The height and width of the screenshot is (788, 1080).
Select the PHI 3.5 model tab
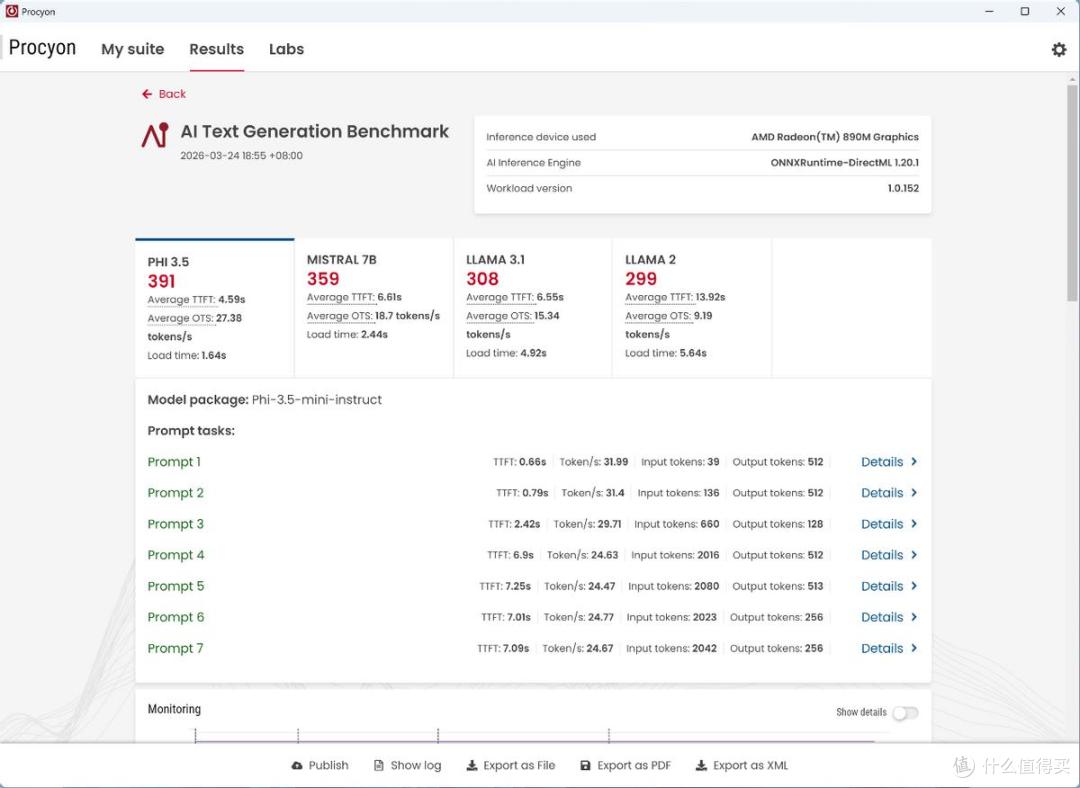pos(215,308)
